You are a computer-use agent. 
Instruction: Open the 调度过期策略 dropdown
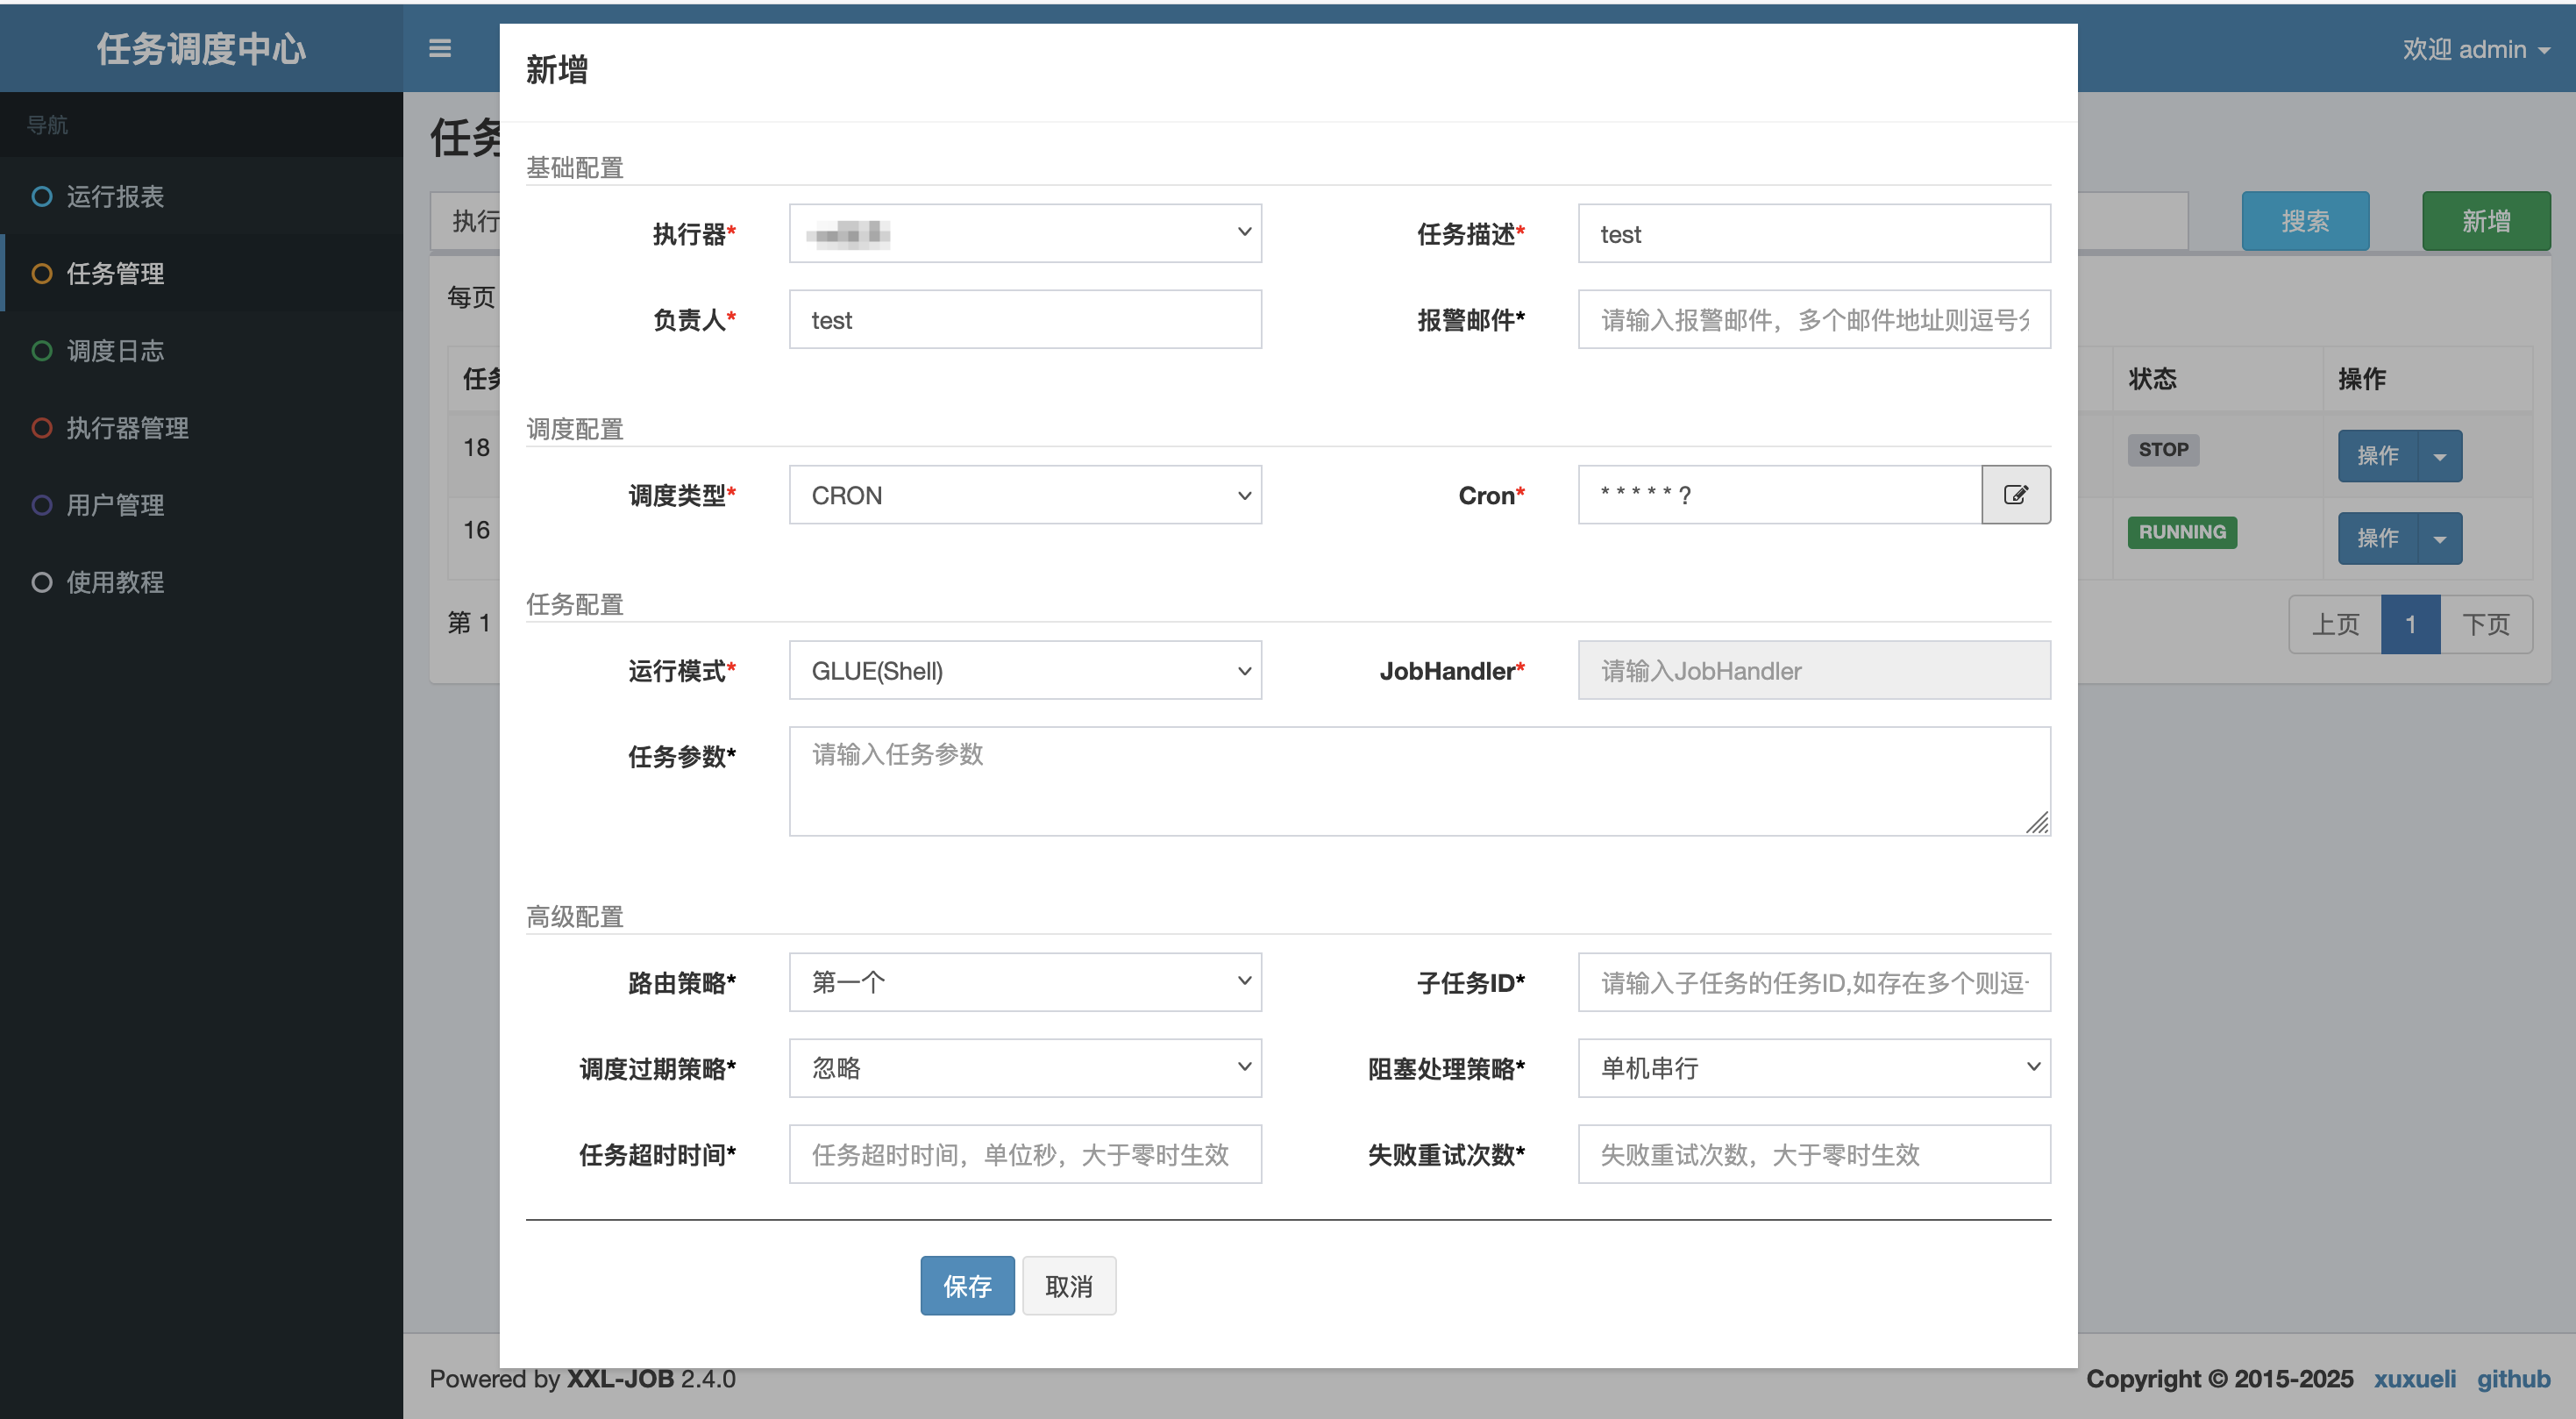(x=1024, y=1068)
